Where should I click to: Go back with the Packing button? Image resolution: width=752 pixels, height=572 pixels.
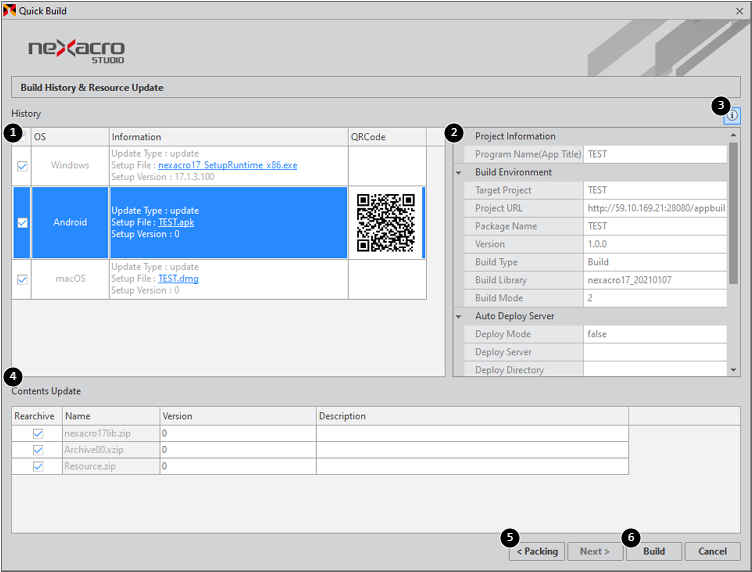(537, 551)
